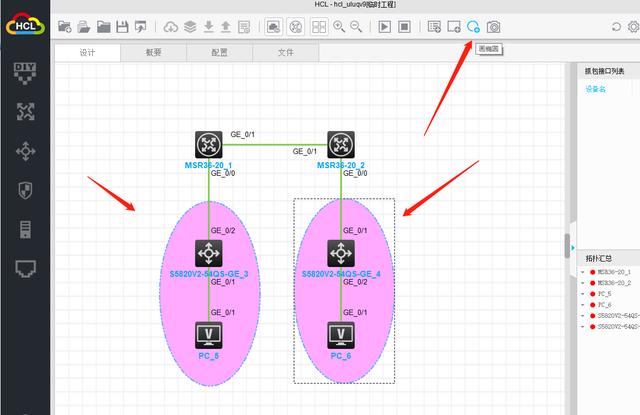The height and width of the screenshot is (415, 640).
Task: Click the upload arrow icon
Action: (226, 27)
